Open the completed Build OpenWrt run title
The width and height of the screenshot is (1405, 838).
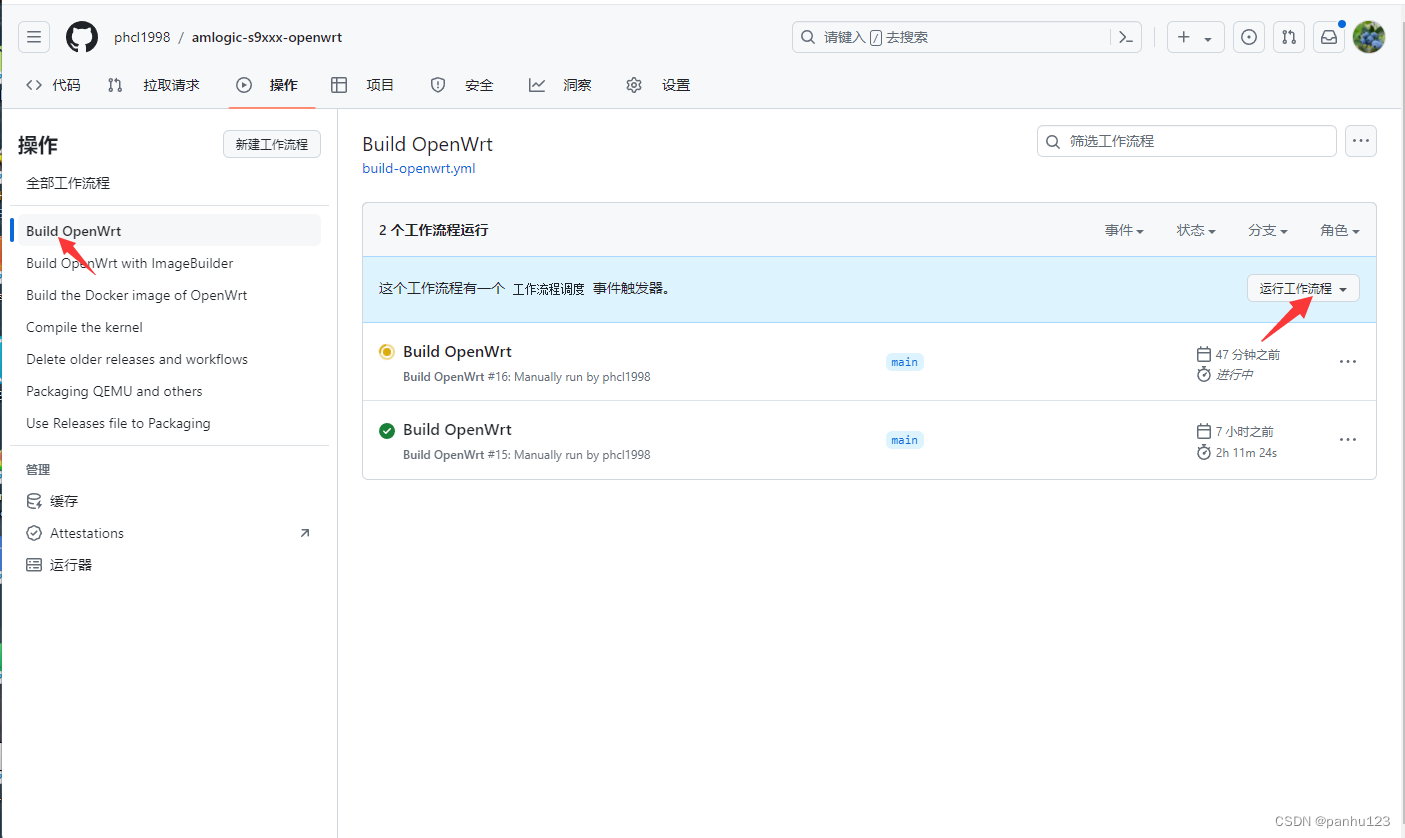pos(457,430)
